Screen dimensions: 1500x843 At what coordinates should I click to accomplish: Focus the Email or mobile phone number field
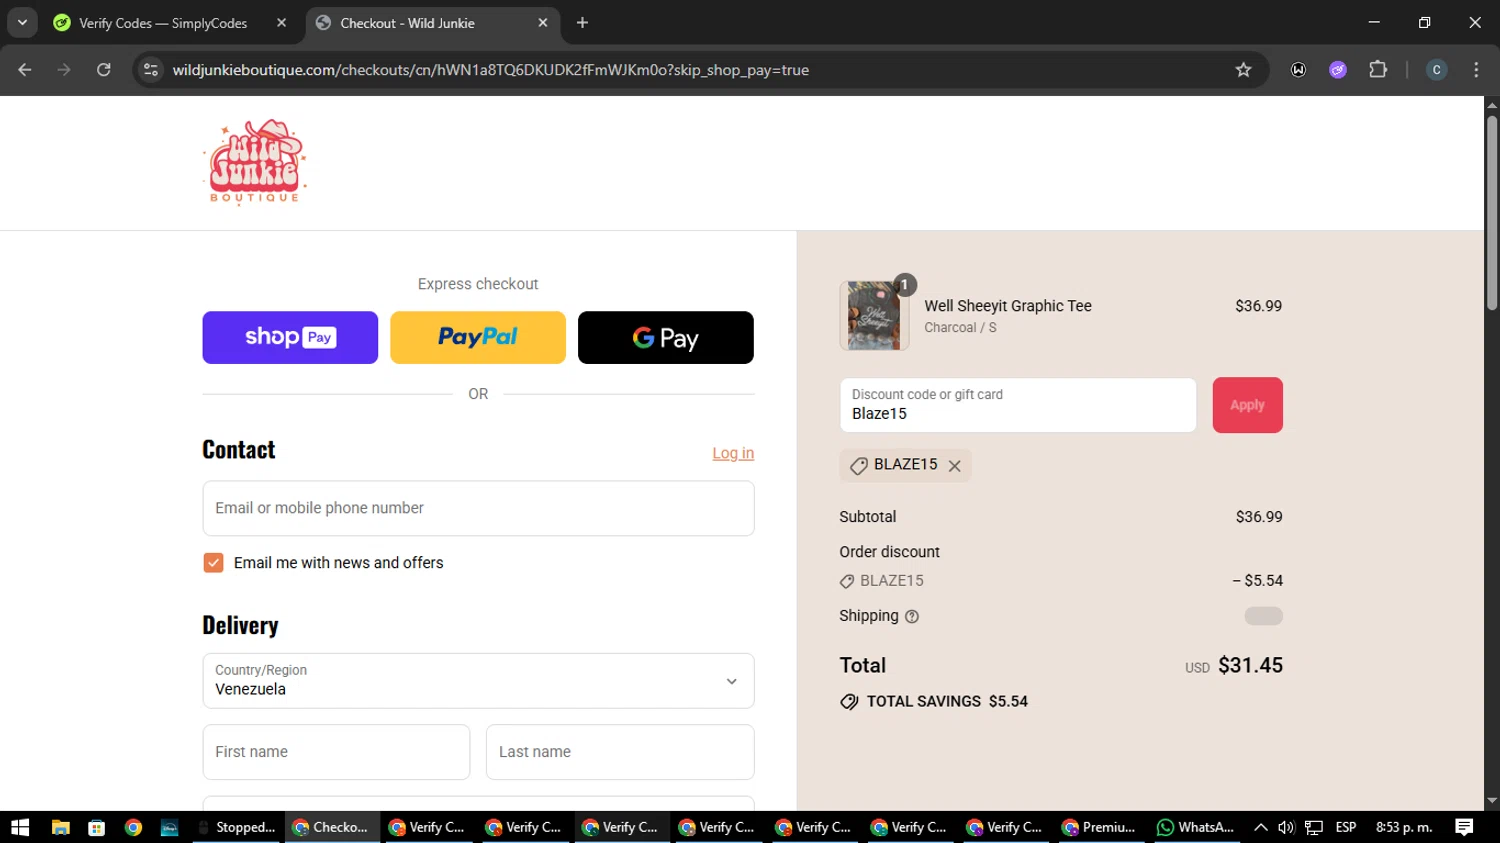tap(478, 508)
